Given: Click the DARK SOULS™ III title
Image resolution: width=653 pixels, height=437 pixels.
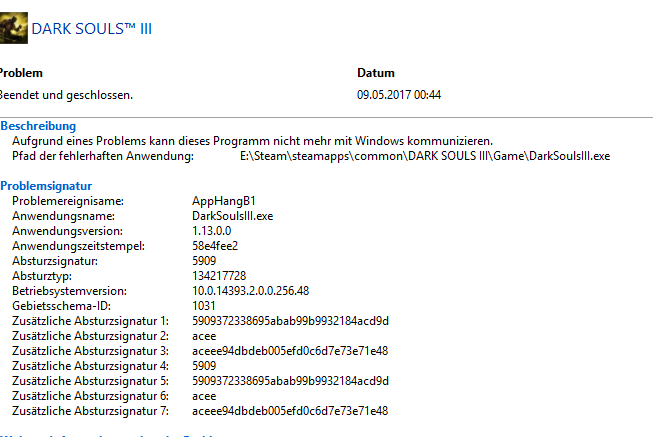Looking at the screenshot, I should coord(92,29).
